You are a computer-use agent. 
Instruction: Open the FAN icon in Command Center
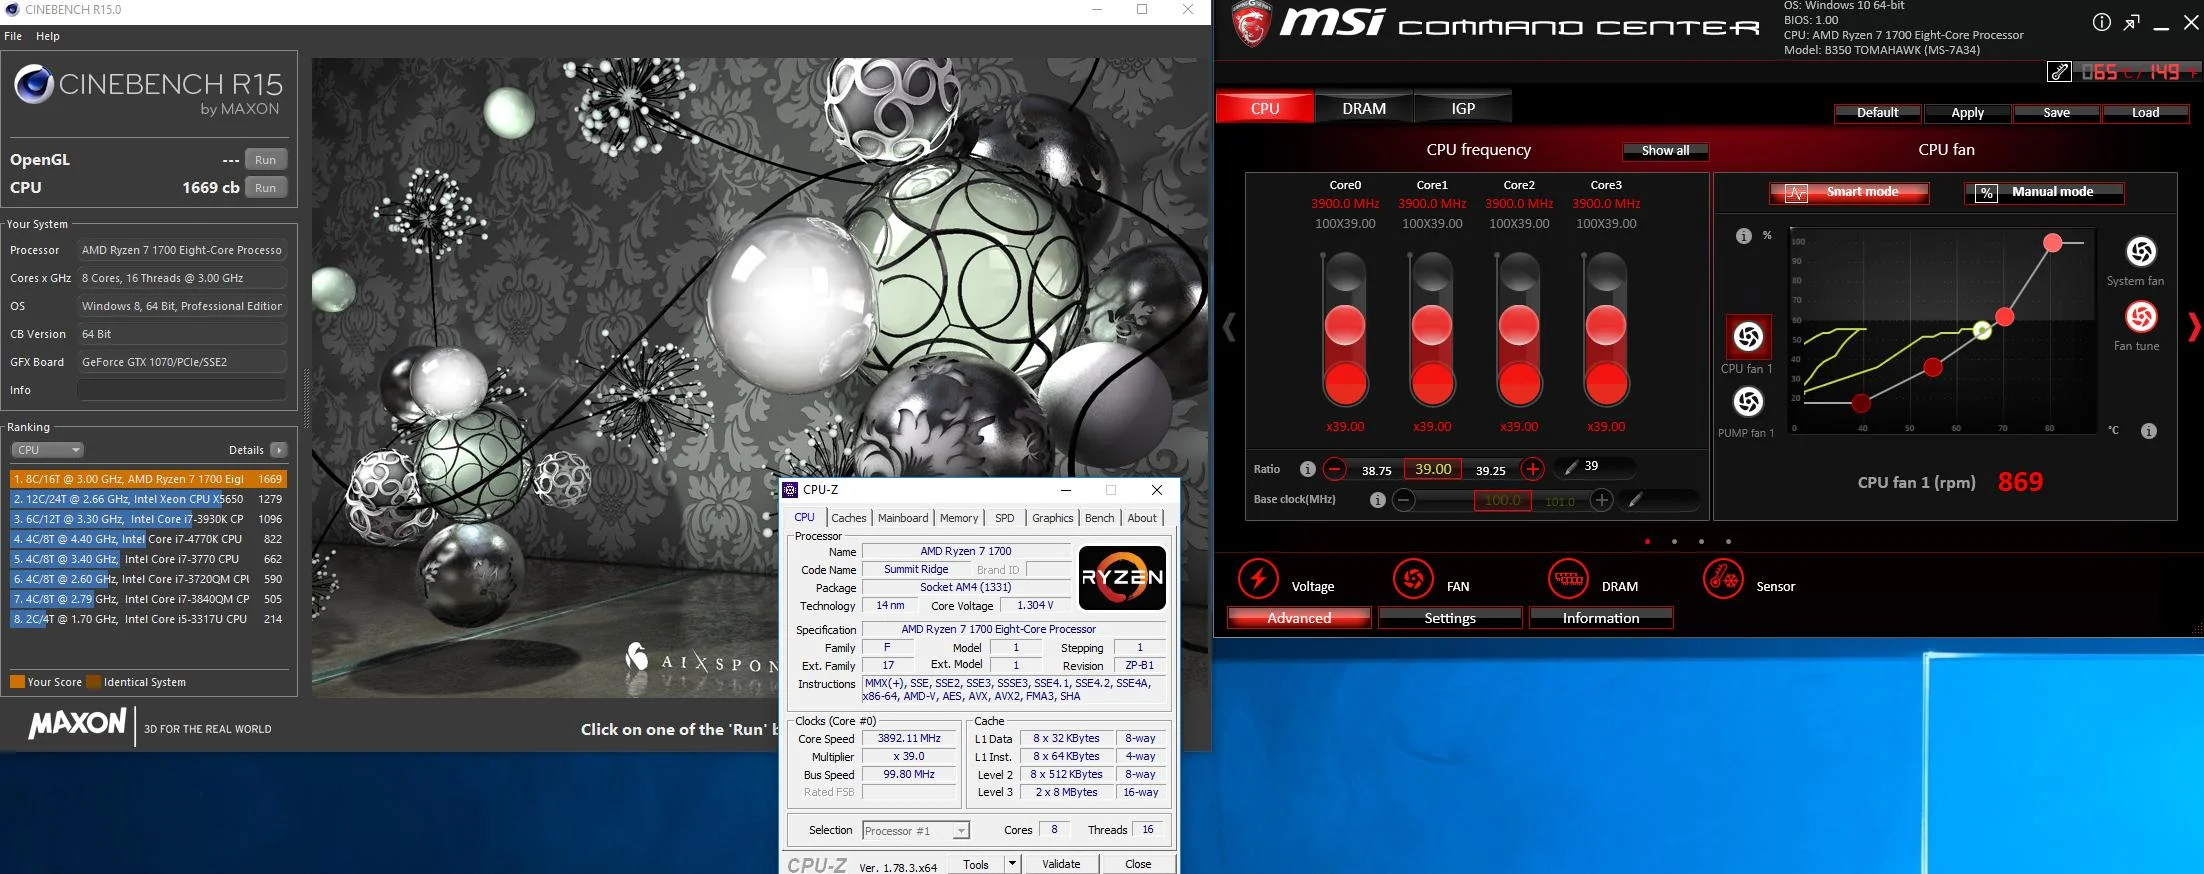tap(1413, 578)
